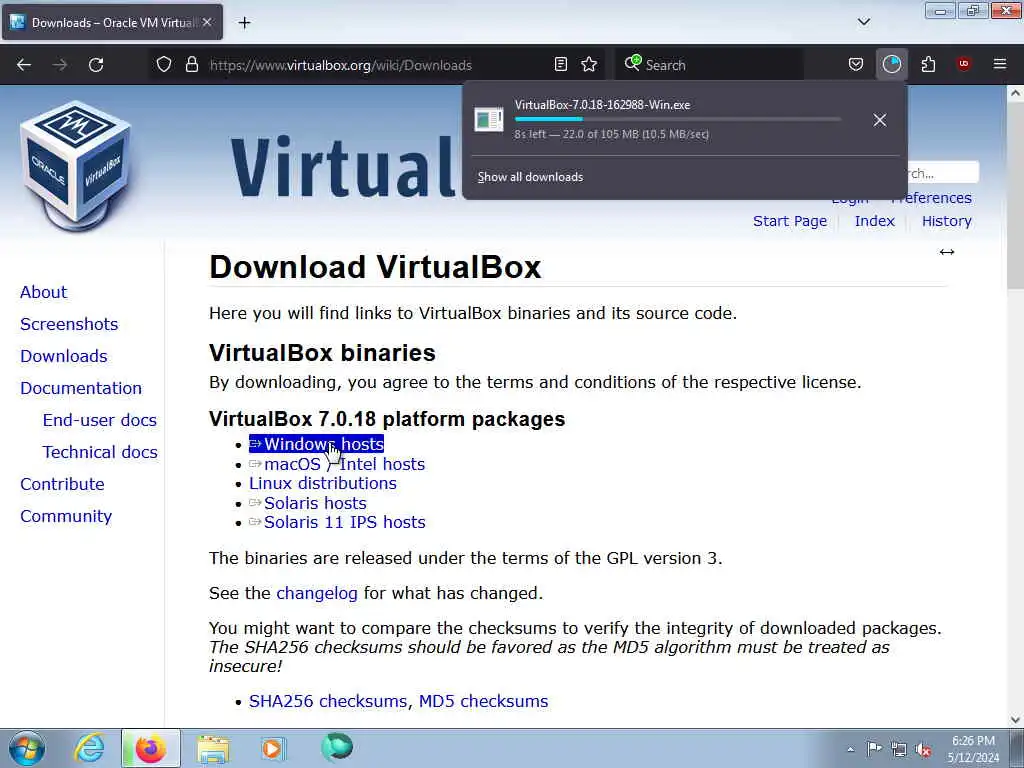This screenshot has height=768, width=1024.
Task: Open Contribute in the sidebar
Action: point(62,484)
